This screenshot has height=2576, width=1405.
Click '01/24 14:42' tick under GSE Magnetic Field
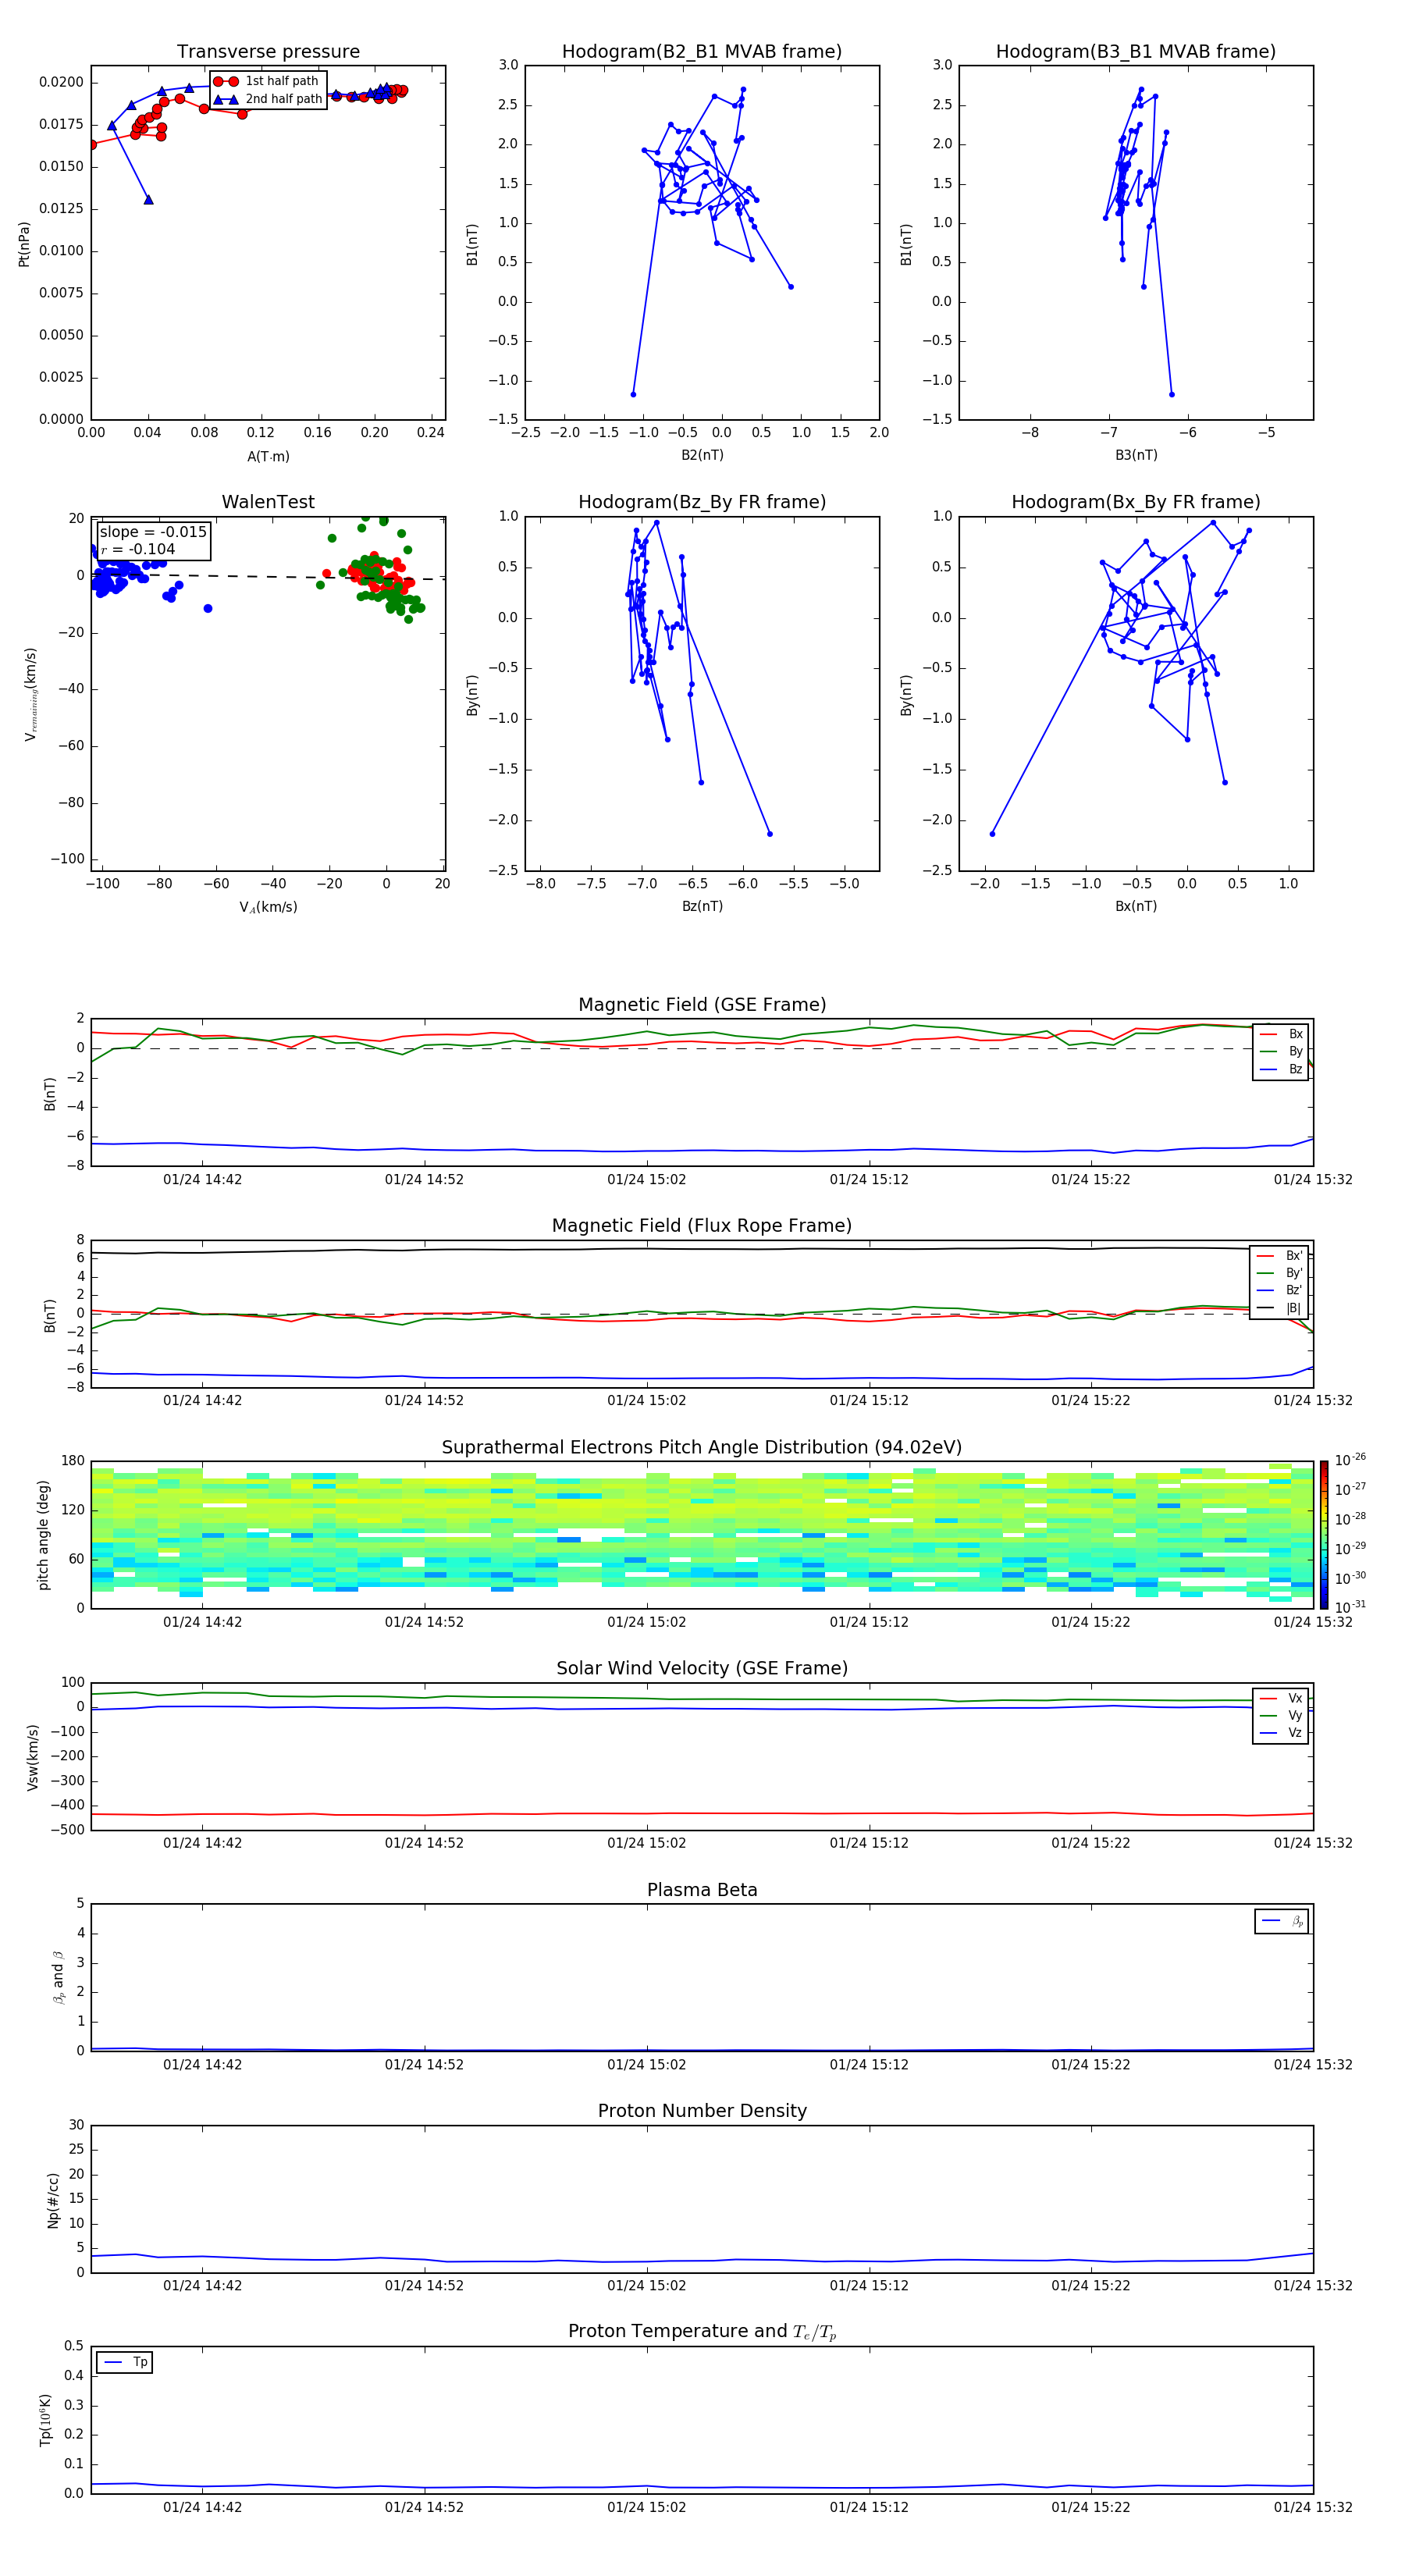point(202,1179)
